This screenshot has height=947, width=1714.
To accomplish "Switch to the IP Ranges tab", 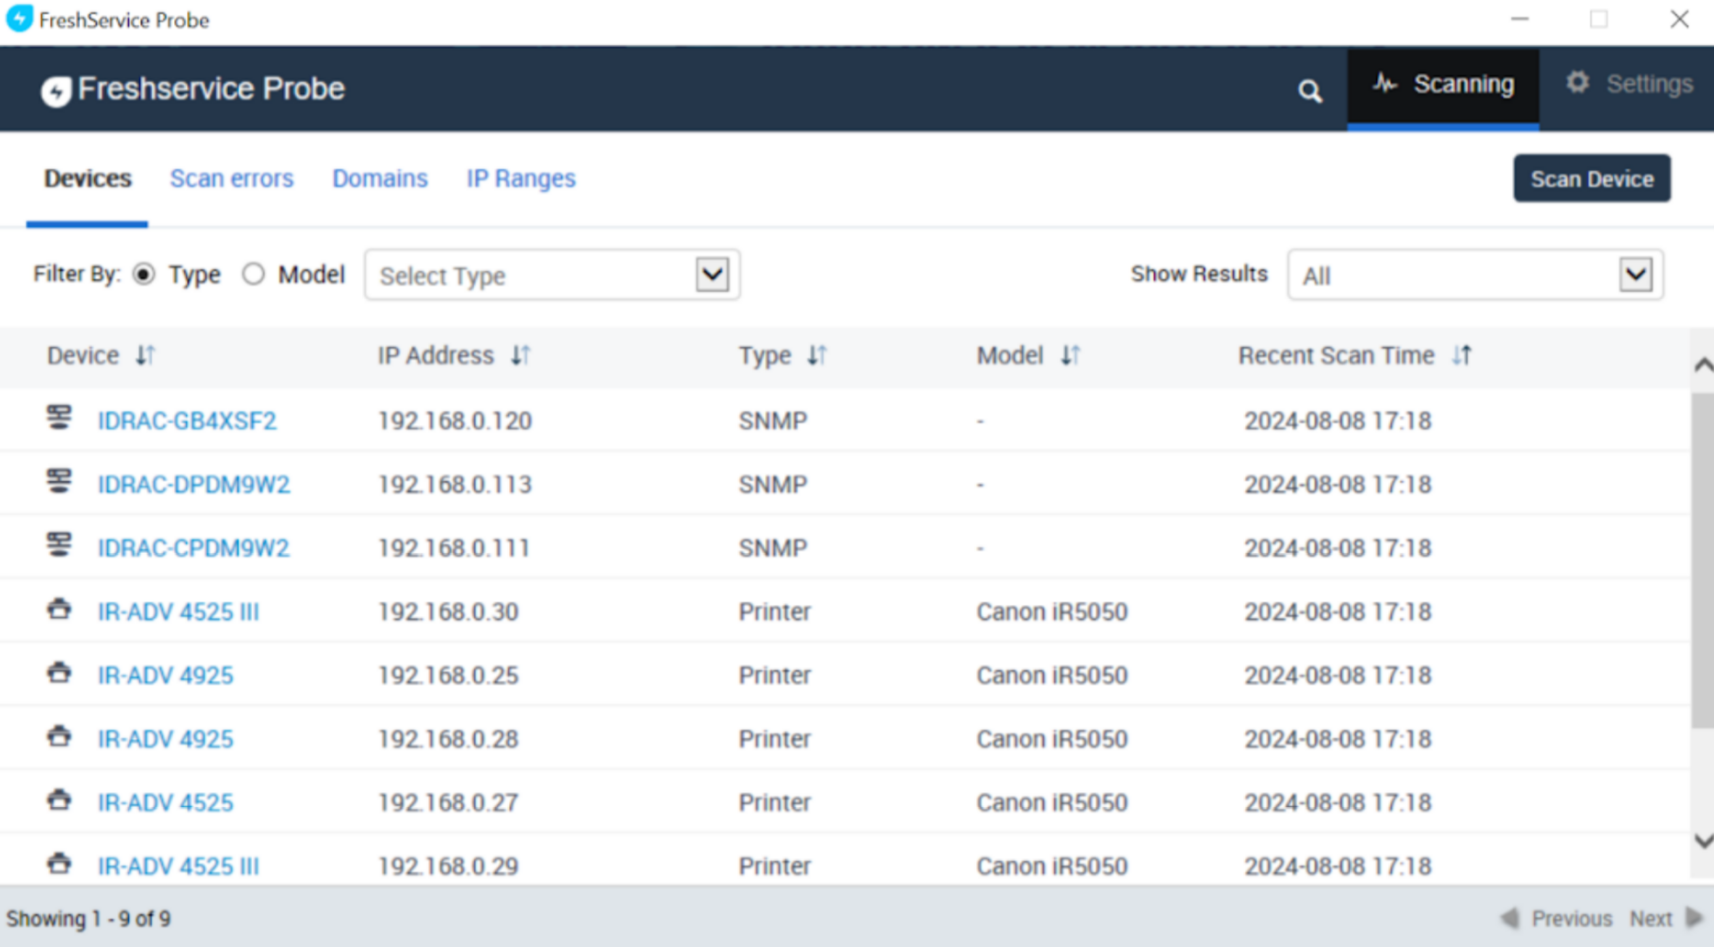I will (x=521, y=179).
